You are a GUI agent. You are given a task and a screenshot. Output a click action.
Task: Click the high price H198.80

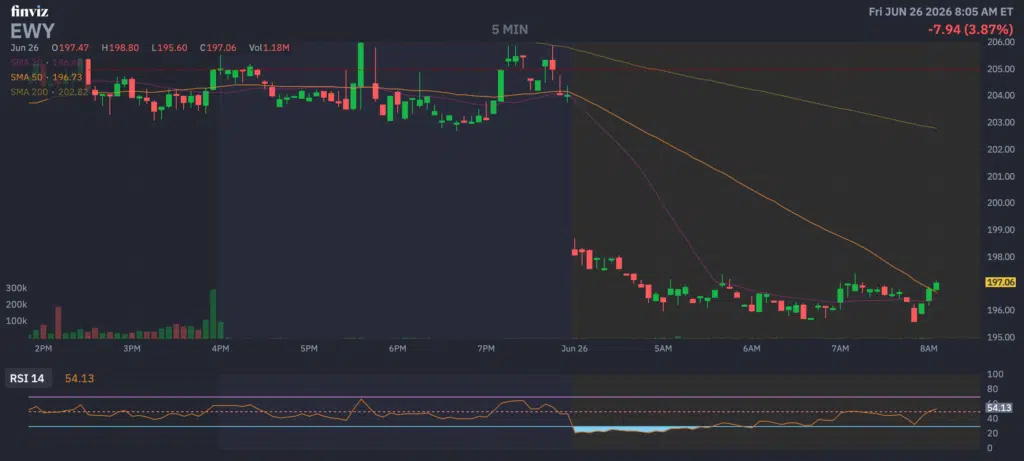point(120,48)
